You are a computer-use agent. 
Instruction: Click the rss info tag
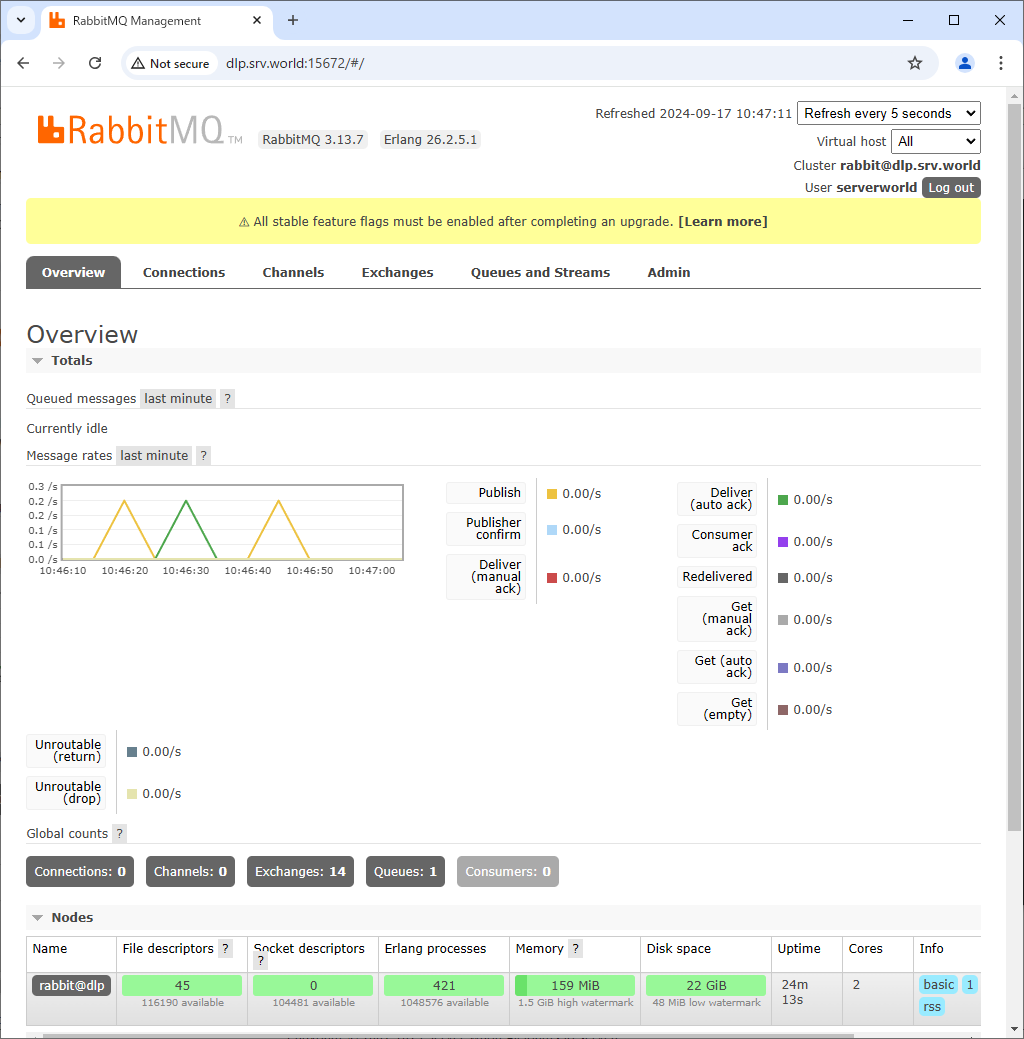932,1007
